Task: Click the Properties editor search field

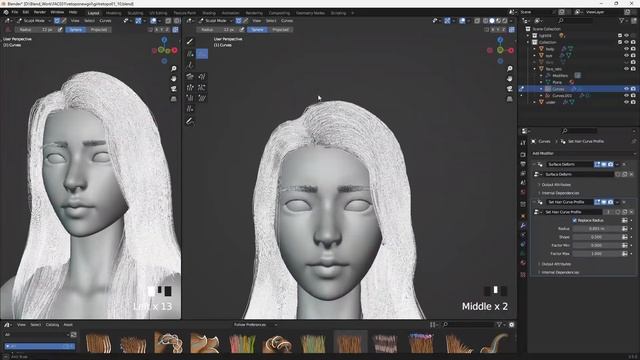Action: point(579,131)
